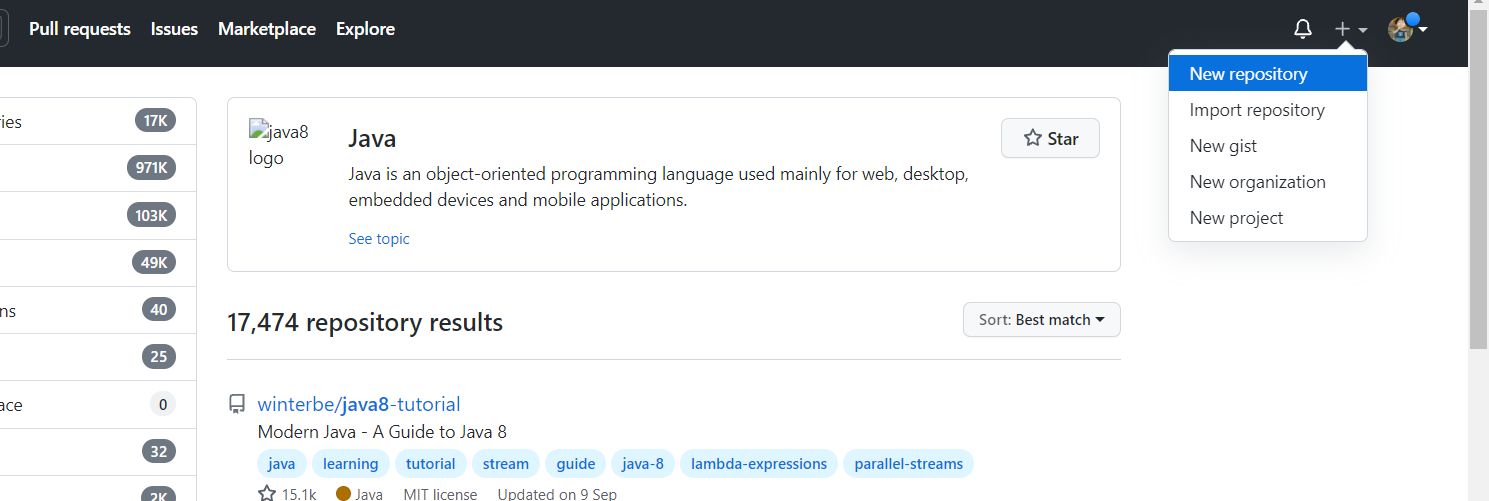Expand the caret next to user avatar
1489x501 pixels.
click(1423, 30)
